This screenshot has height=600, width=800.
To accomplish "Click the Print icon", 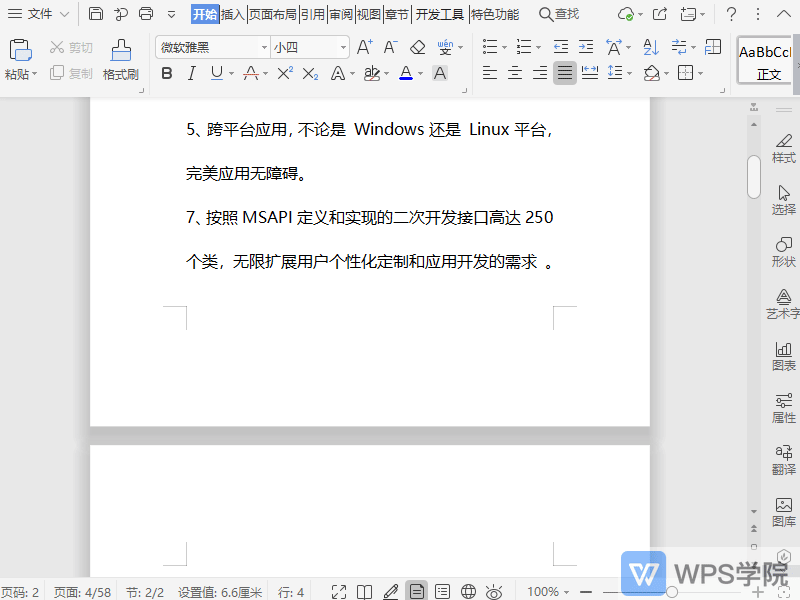I will click(x=146, y=14).
